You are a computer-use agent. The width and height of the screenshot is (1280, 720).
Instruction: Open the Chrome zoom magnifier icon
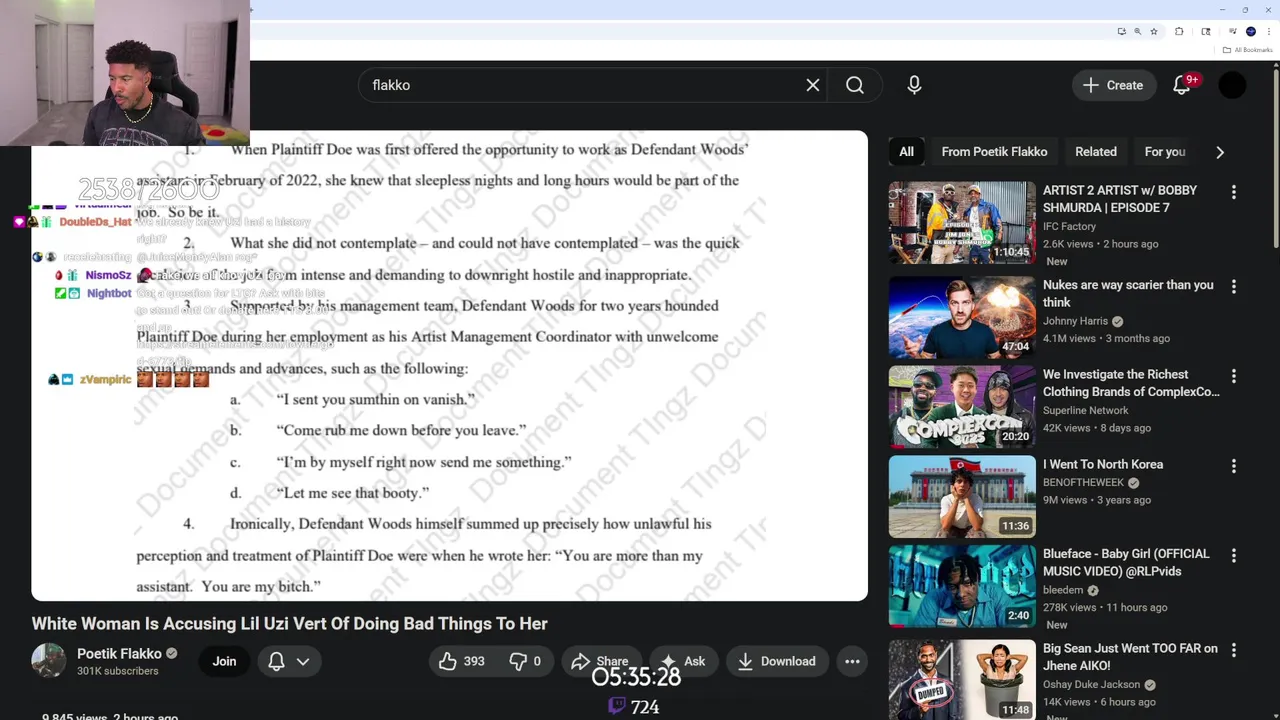(1137, 31)
